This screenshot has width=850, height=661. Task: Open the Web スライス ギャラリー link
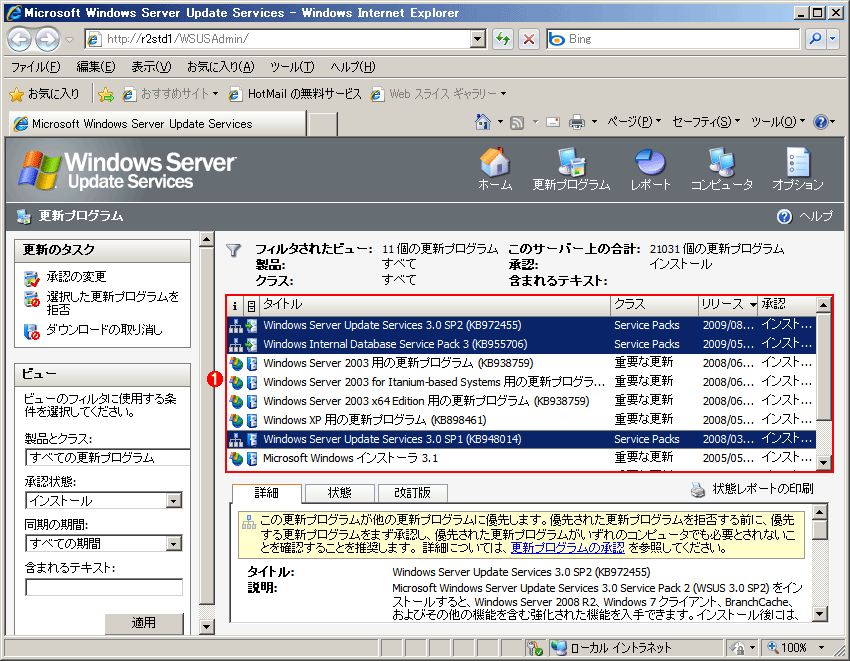click(439, 94)
